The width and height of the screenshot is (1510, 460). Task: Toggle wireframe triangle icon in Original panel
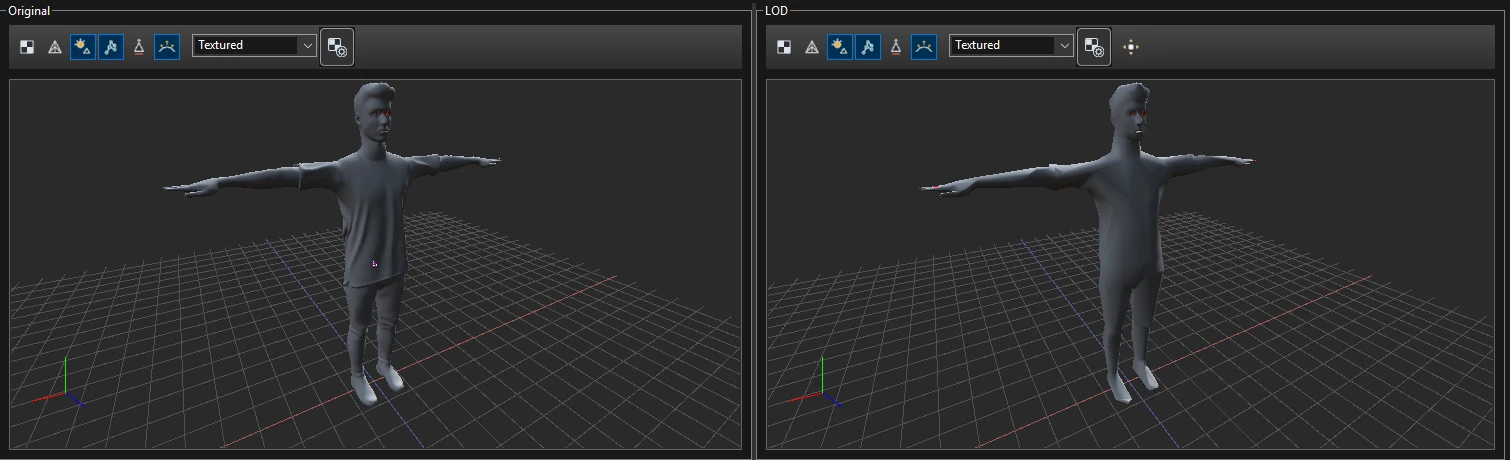55,47
